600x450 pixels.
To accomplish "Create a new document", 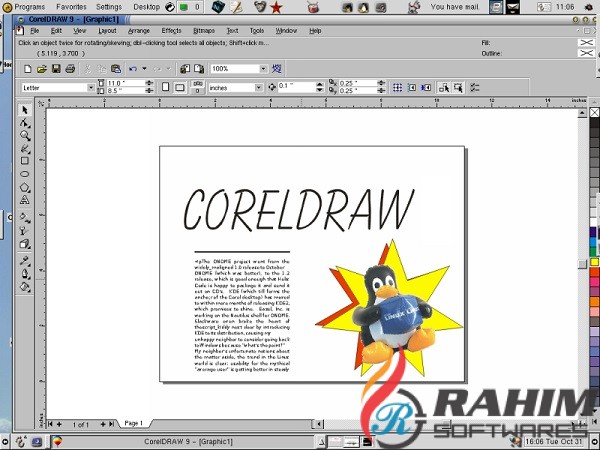I will click(28, 69).
